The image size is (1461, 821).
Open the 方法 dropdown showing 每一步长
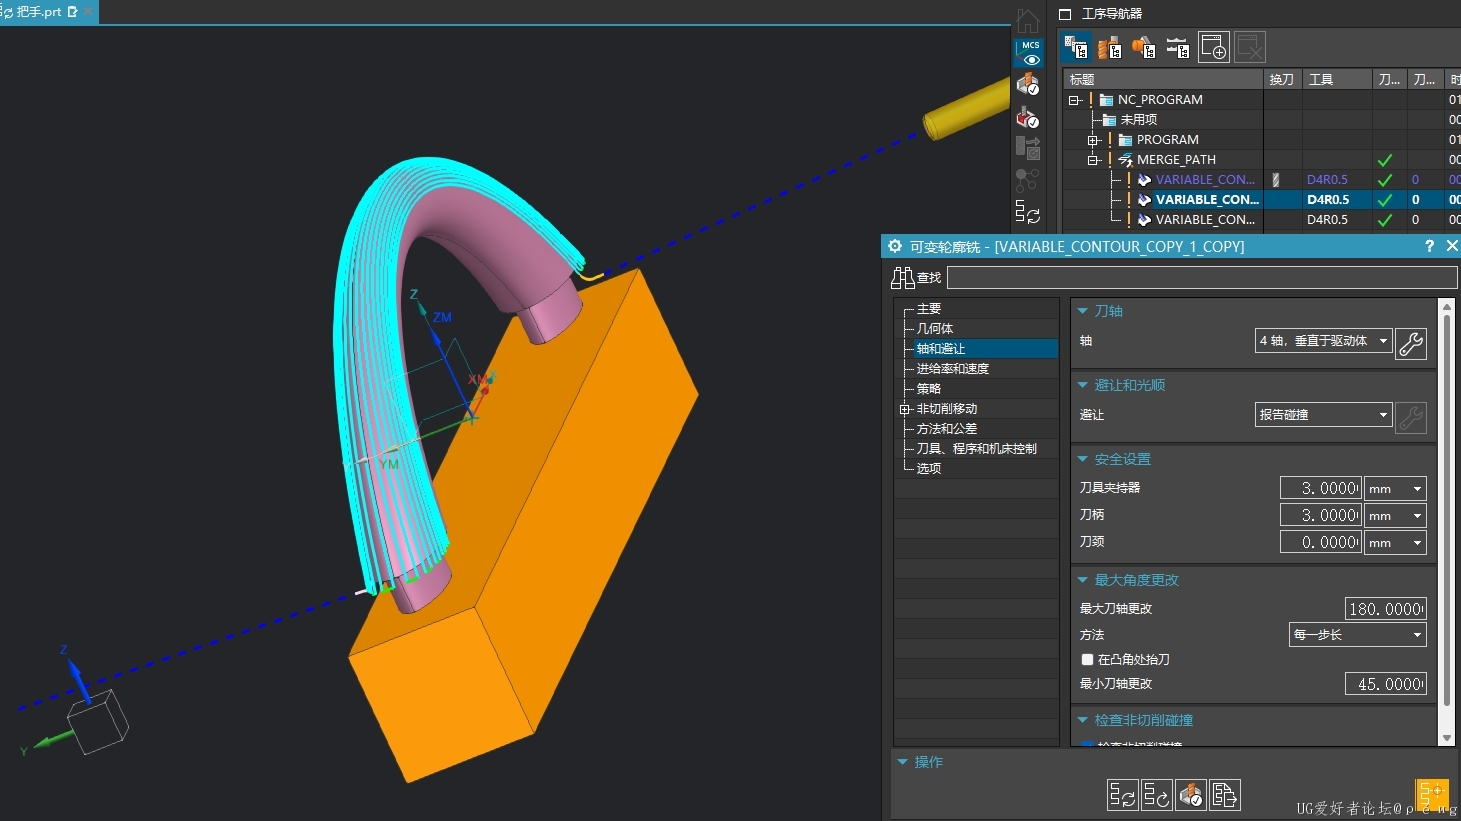pyautogui.click(x=1357, y=635)
